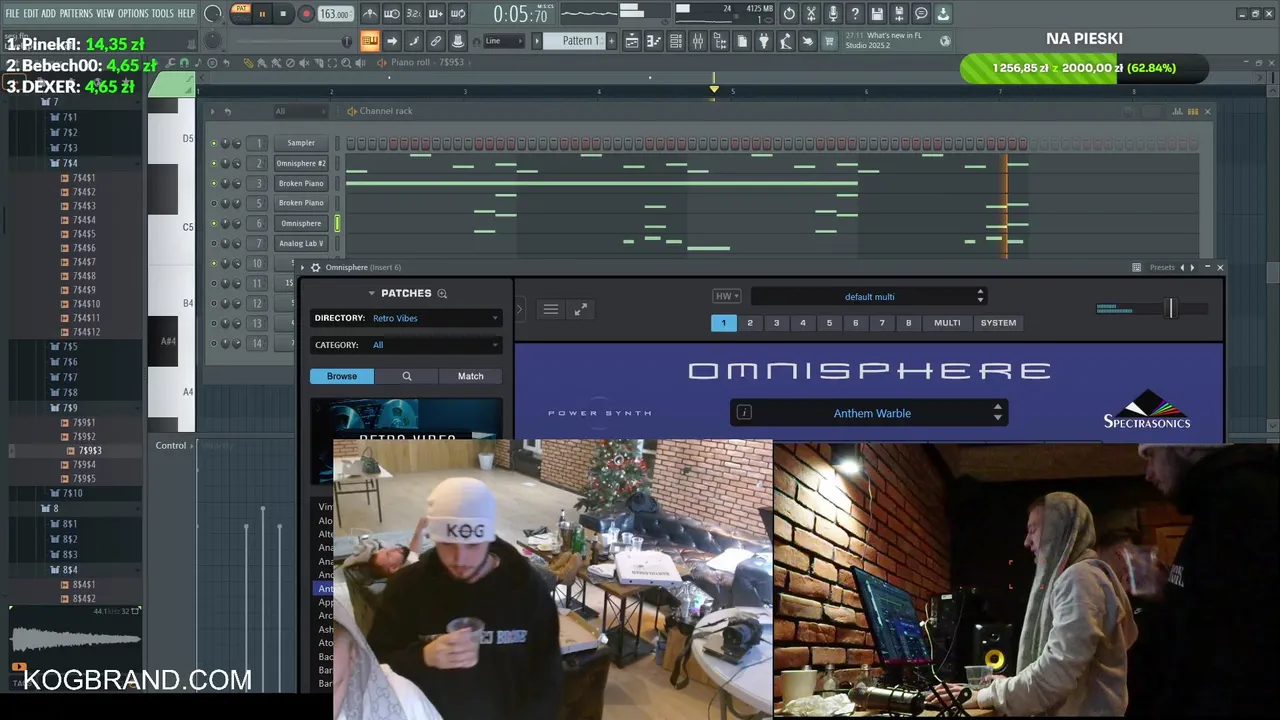Step the Anthem Warble patch arrows

[997, 413]
